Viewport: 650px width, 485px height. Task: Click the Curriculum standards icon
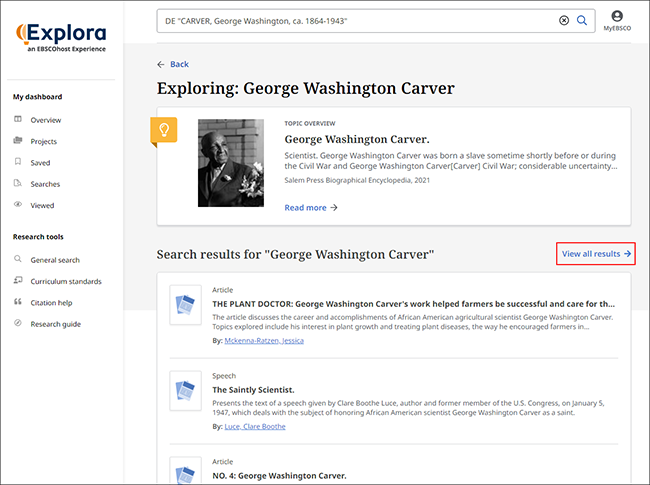(x=18, y=280)
